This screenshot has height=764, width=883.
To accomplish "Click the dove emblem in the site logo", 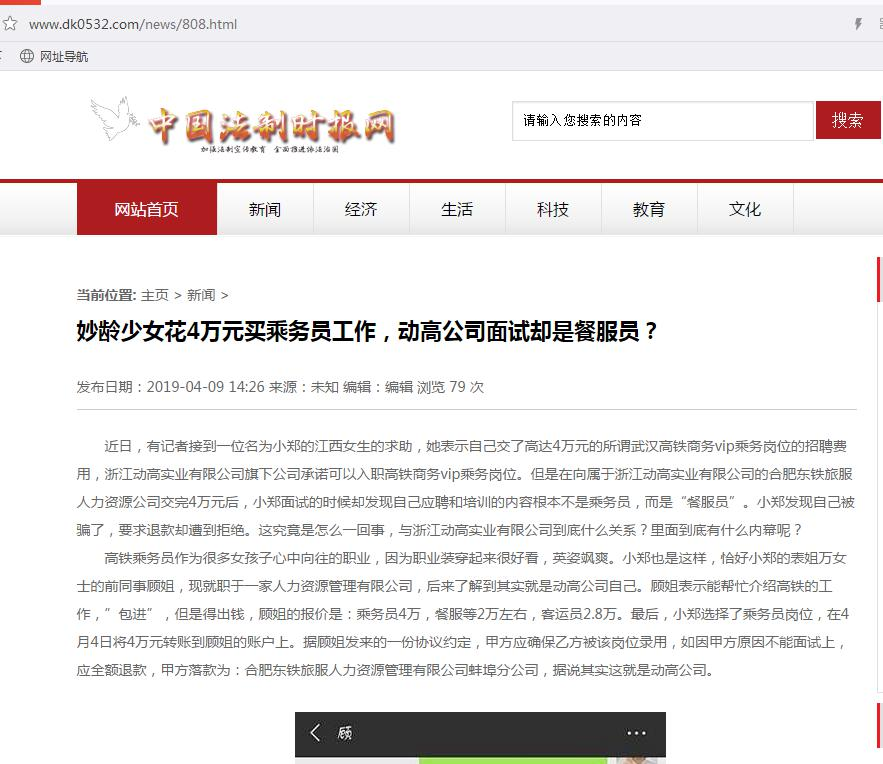I will coord(113,119).
